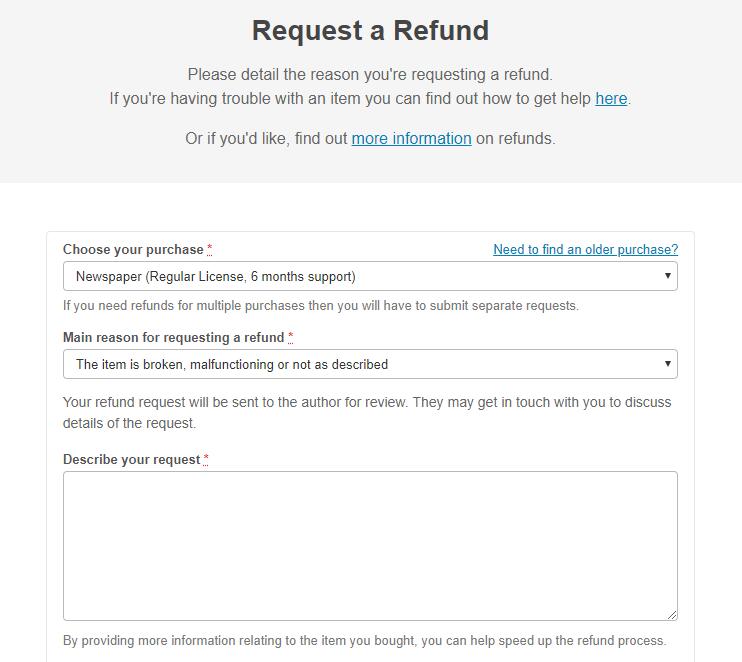Click the "Choose your purchase" label
This screenshot has height=662, width=742.
click(133, 249)
